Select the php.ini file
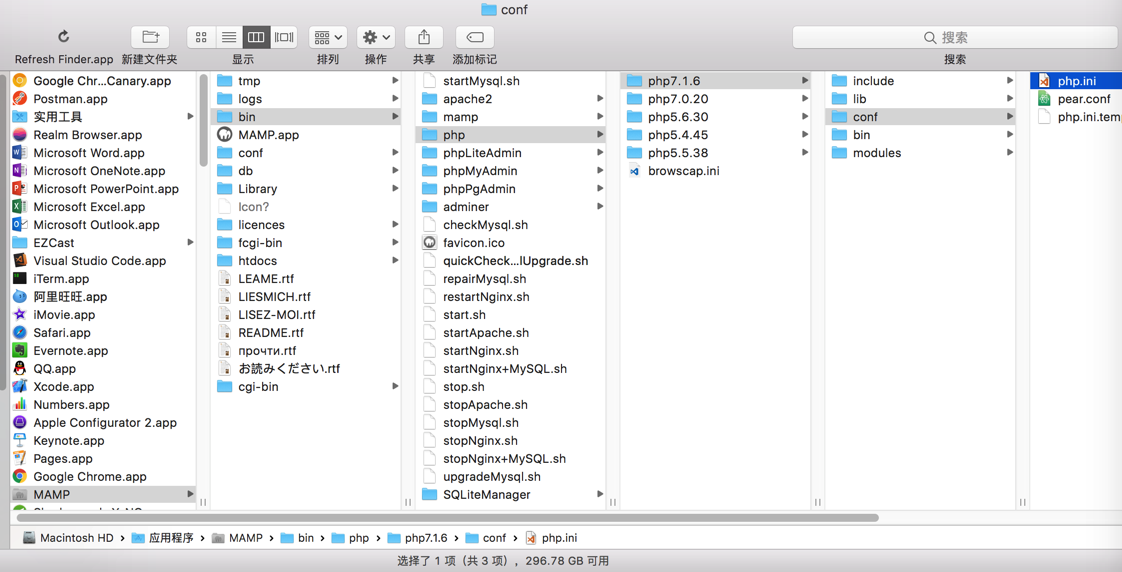Viewport: 1122px width, 572px height. click(1075, 81)
